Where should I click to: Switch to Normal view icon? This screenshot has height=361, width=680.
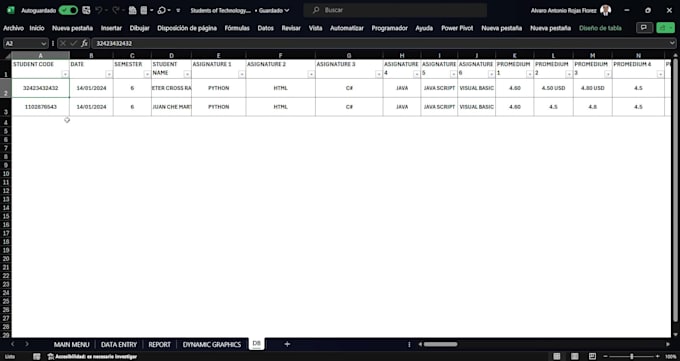pyautogui.click(x=557, y=357)
